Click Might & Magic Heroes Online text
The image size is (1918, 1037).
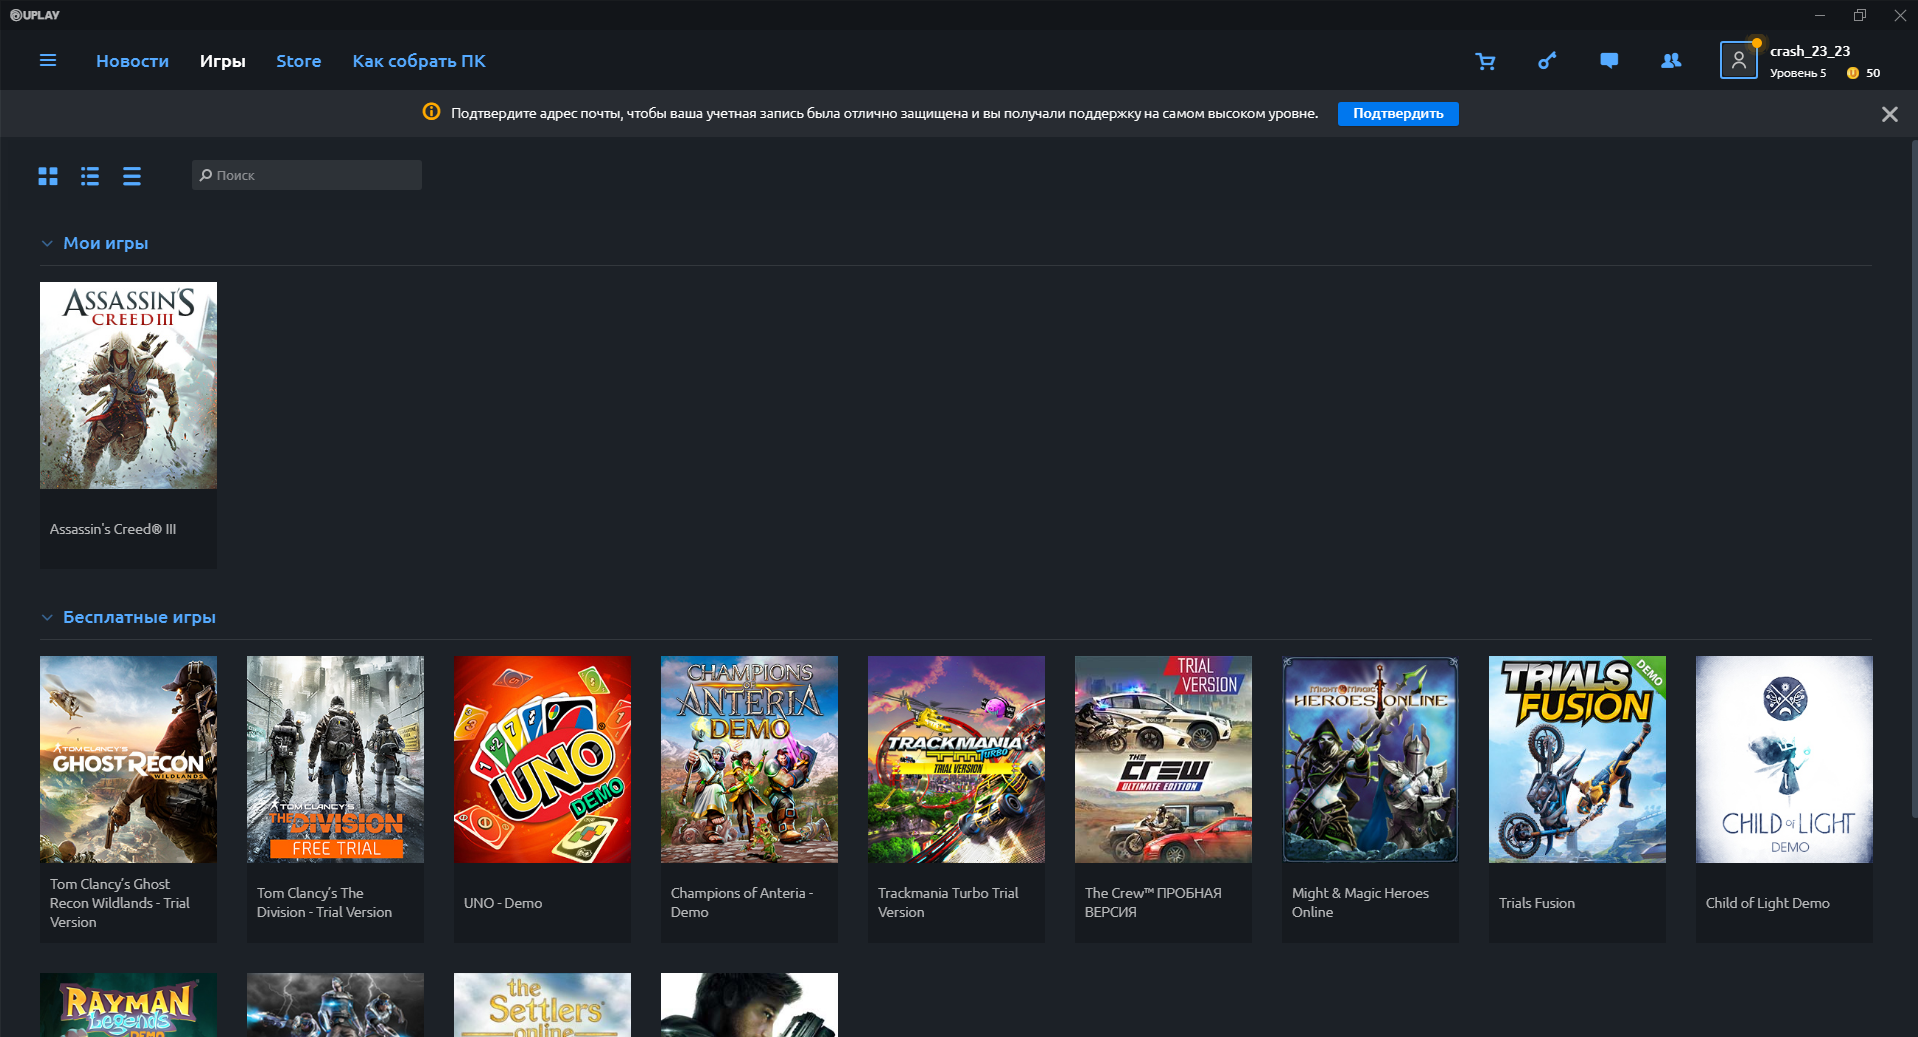click(x=1360, y=903)
